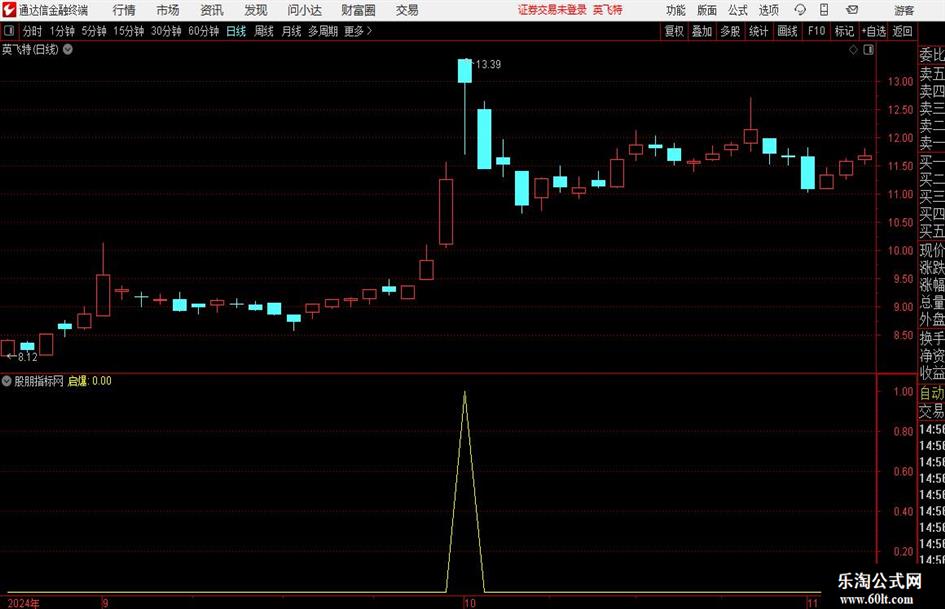Click the 自动 label in right panel
The width and height of the screenshot is (945, 609).
(932, 393)
